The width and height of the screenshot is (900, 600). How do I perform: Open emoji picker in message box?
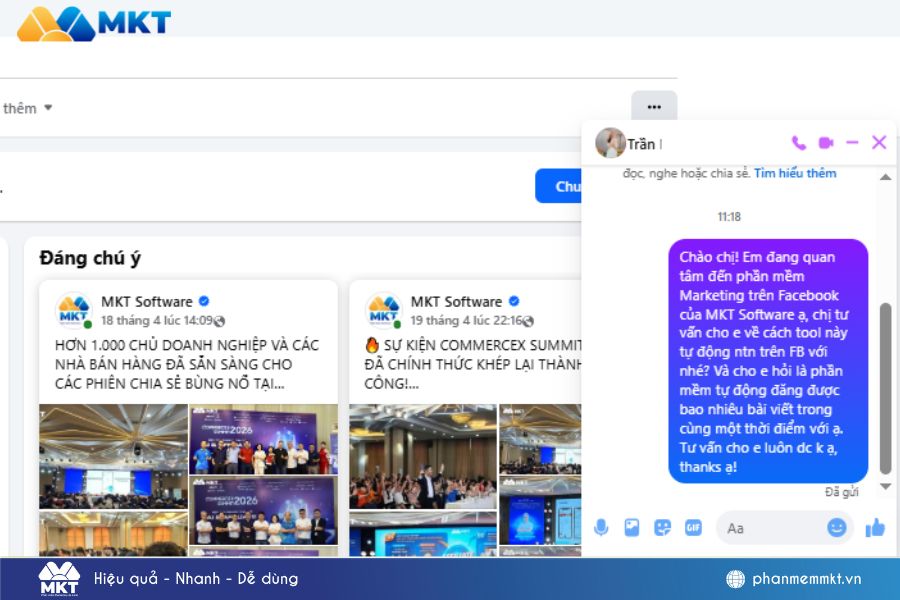point(836,527)
